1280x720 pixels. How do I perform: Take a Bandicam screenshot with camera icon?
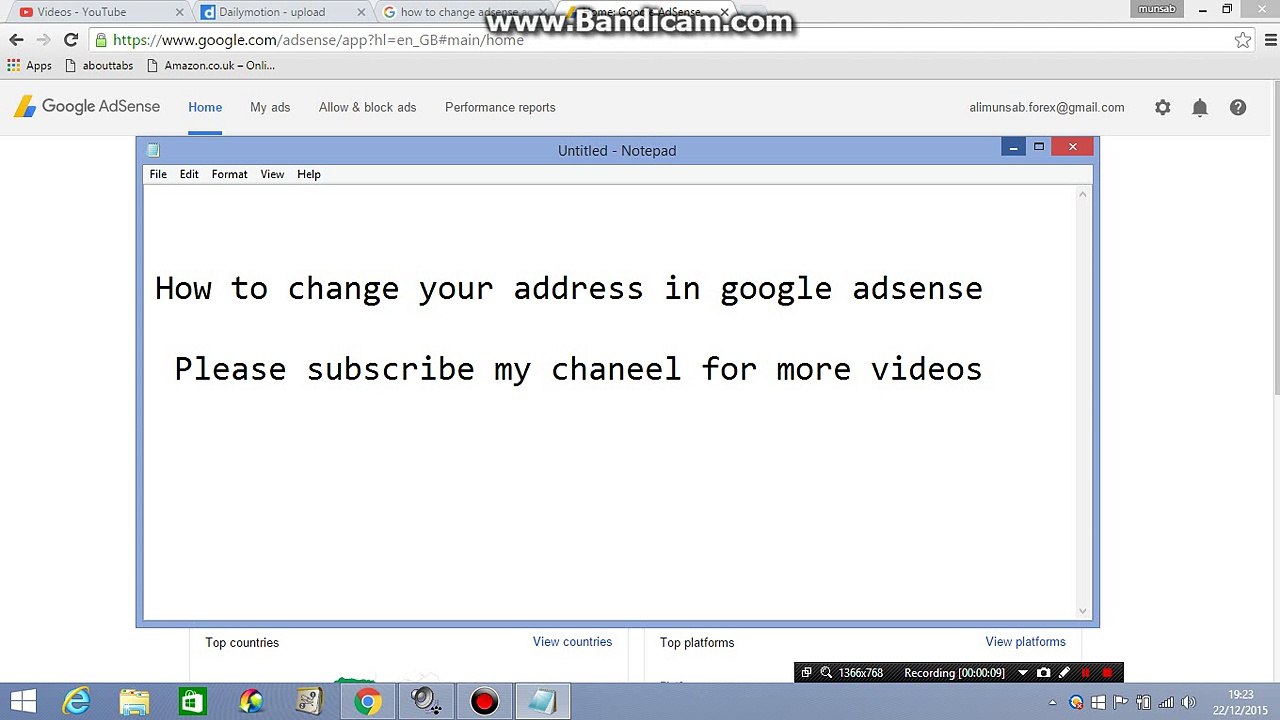click(x=1044, y=673)
